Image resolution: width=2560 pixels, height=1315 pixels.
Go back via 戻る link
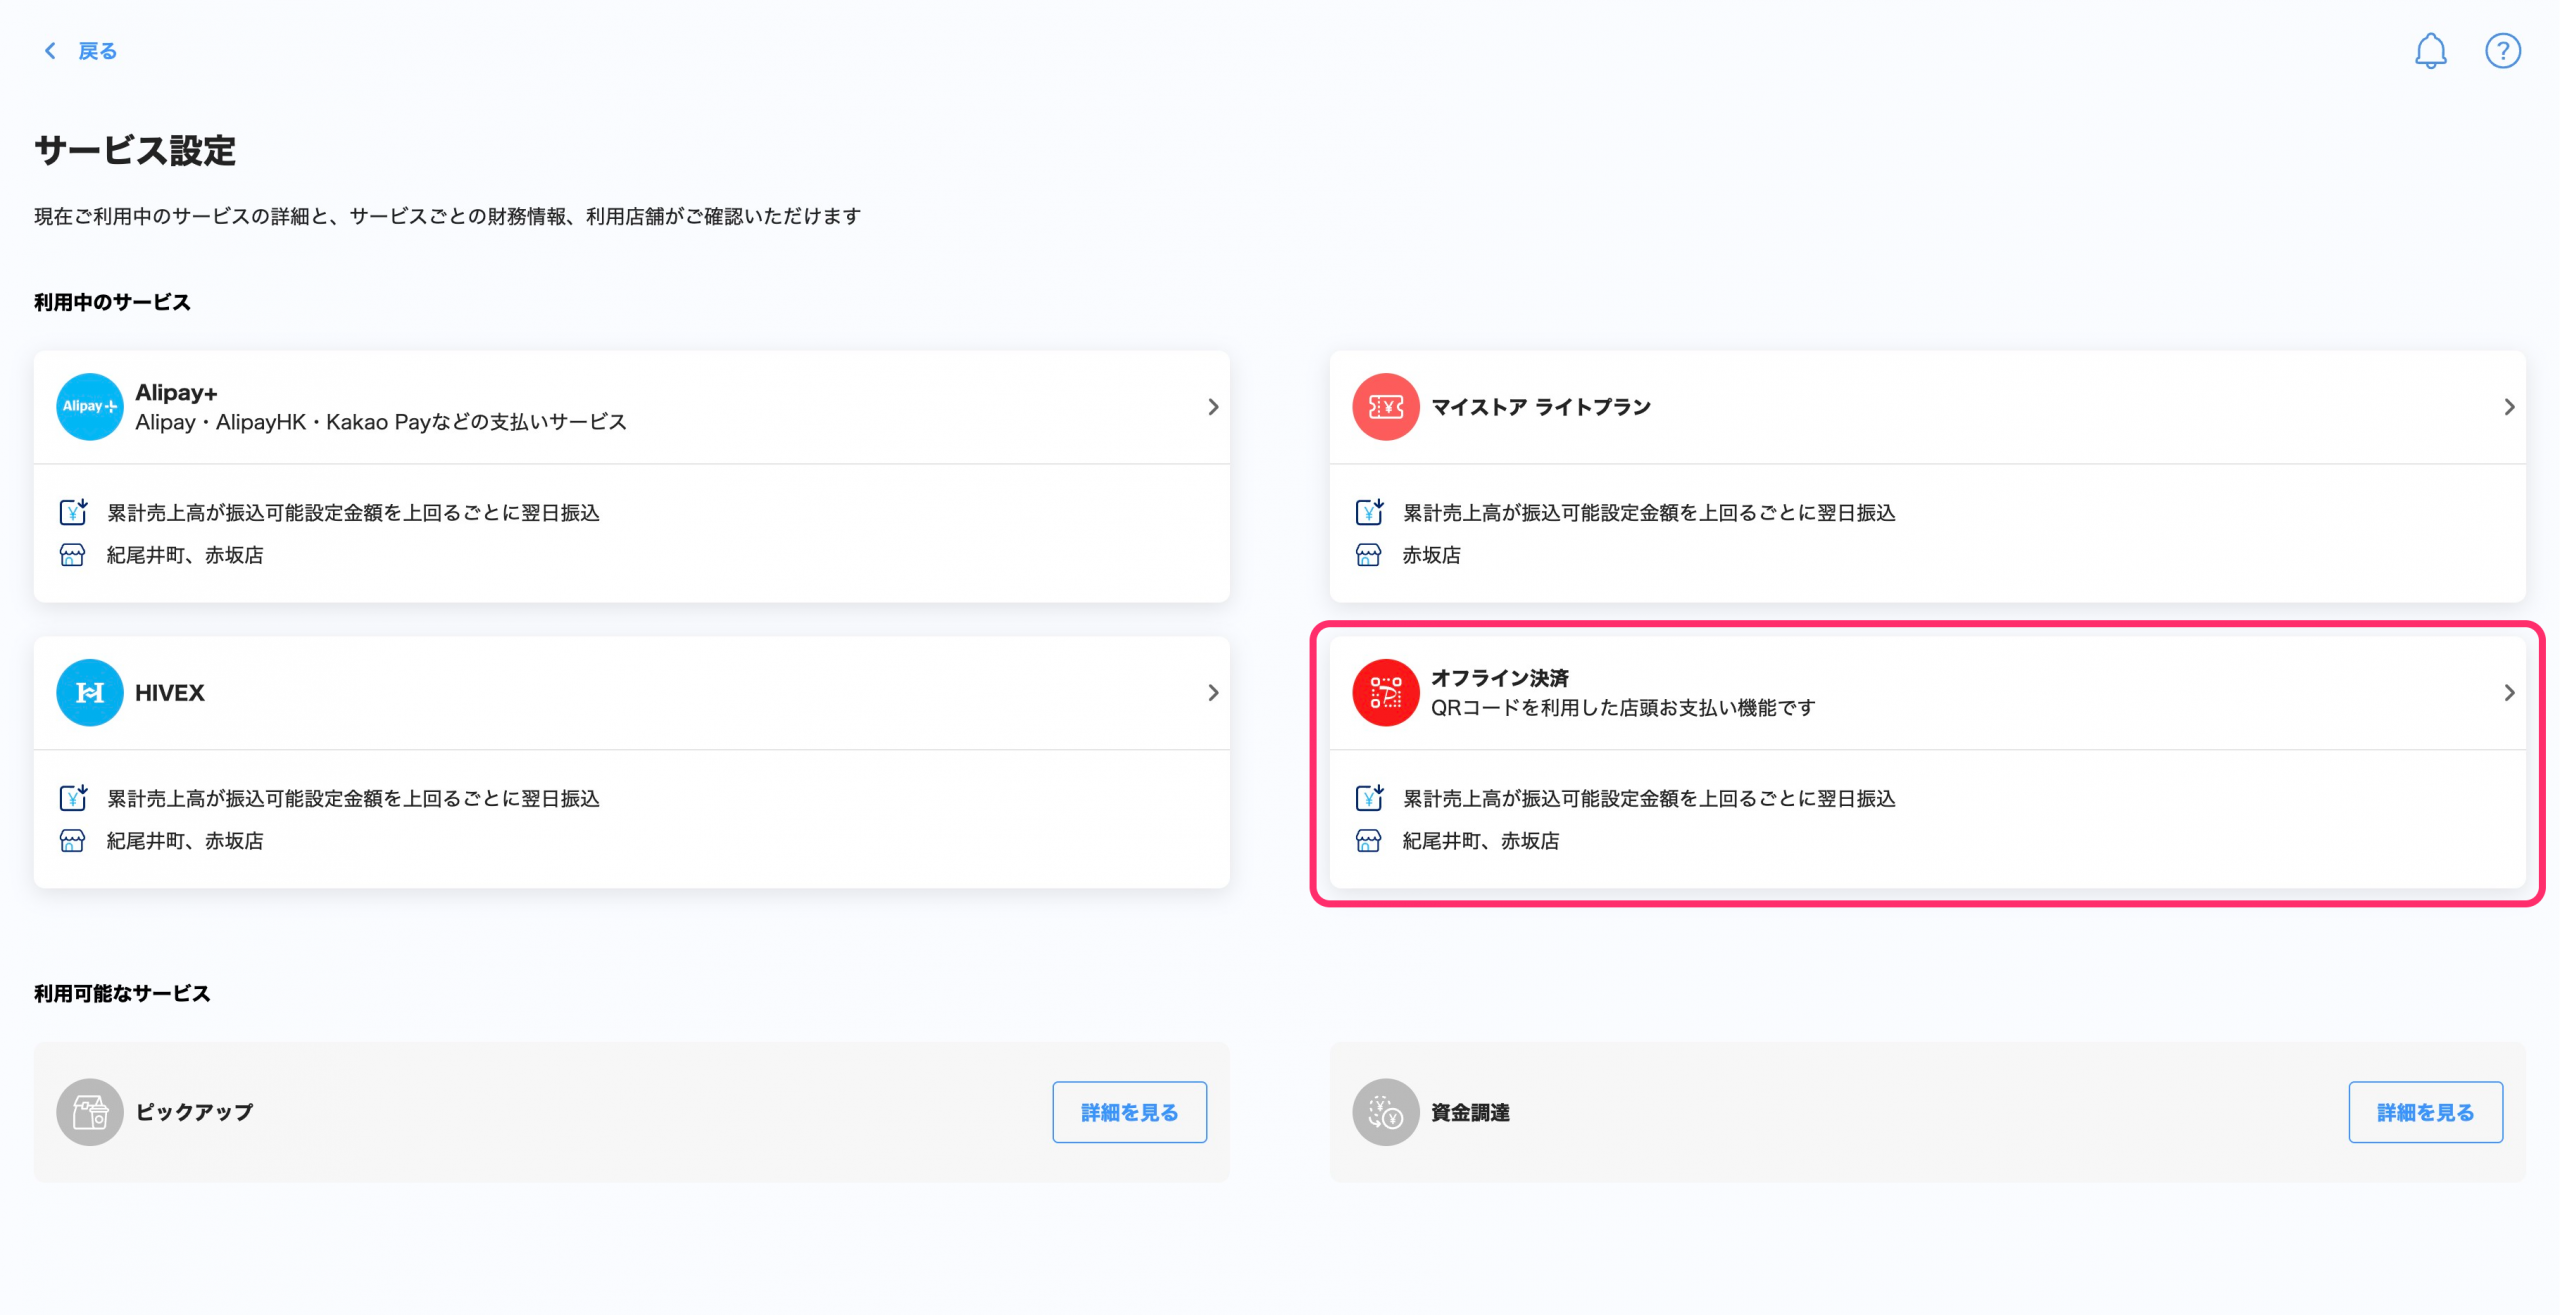pyautogui.click(x=97, y=51)
